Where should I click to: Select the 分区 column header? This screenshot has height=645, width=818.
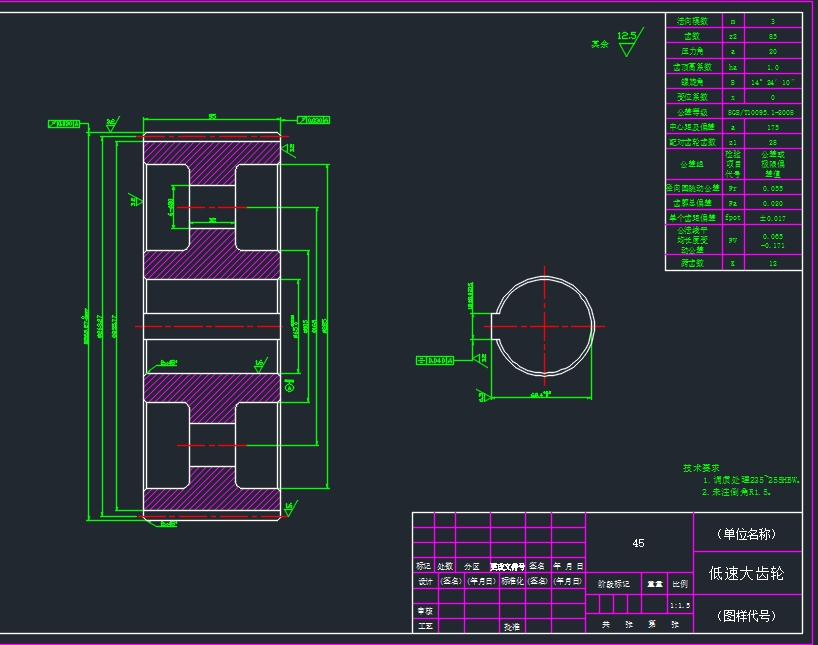472,566
